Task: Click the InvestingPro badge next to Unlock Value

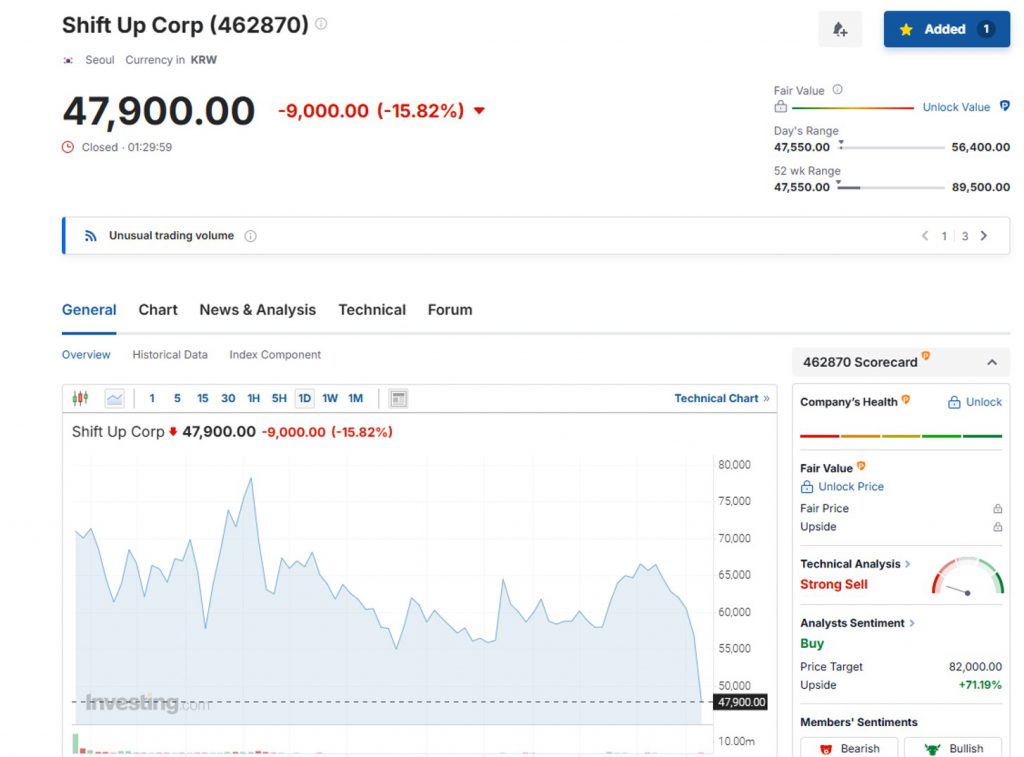Action: [1004, 106]
